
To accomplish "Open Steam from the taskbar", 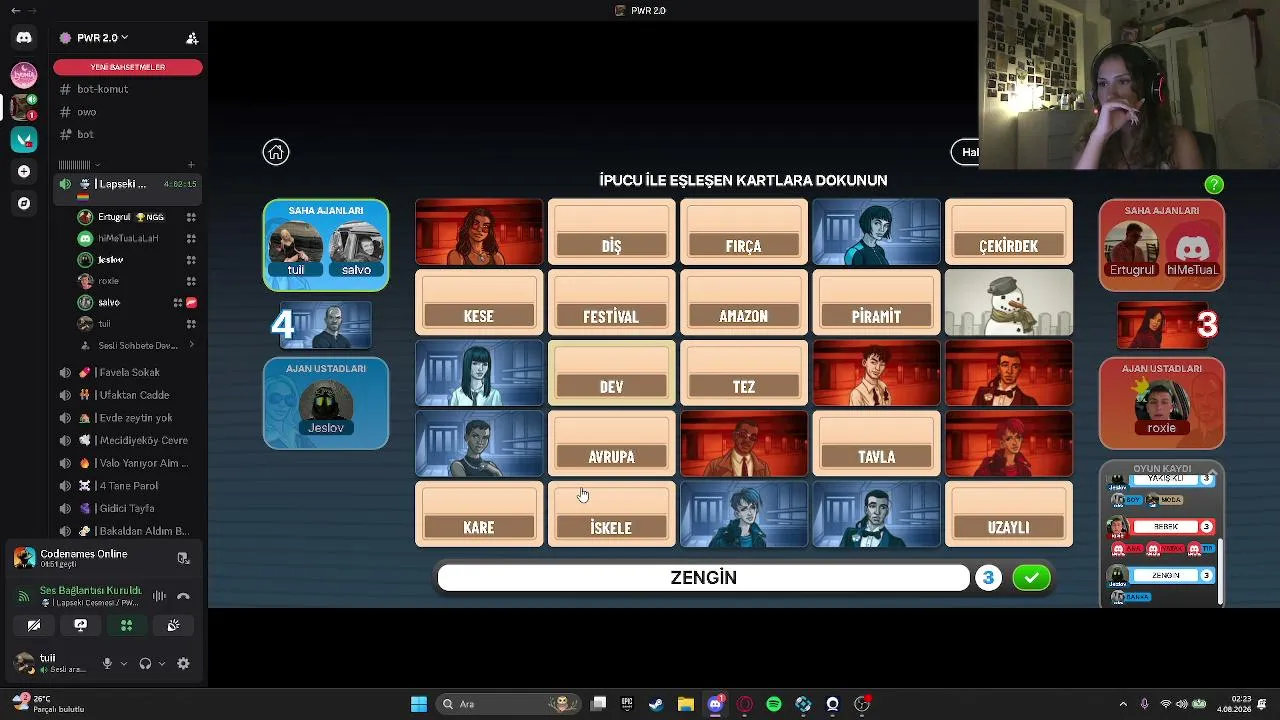I will coord(656,704).
